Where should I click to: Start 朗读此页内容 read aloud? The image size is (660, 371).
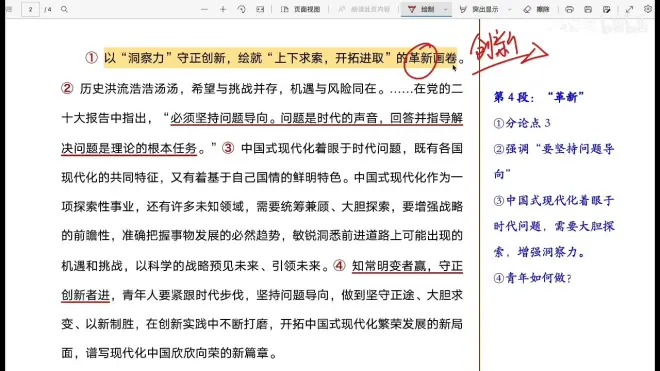click(364, 9)
